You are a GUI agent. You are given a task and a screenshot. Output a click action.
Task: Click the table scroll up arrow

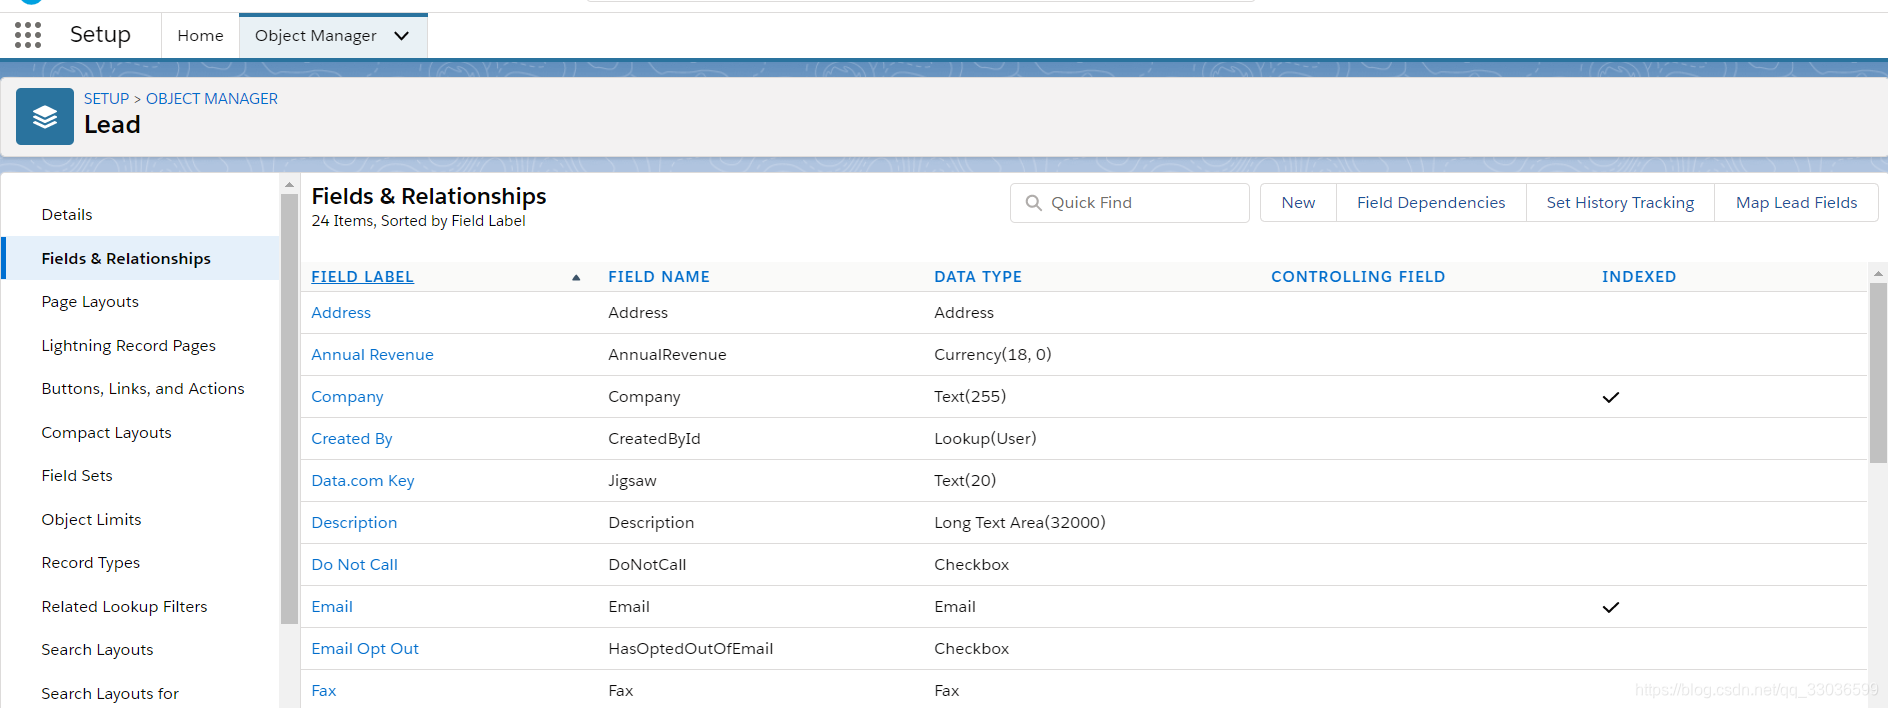point(1878,273)
